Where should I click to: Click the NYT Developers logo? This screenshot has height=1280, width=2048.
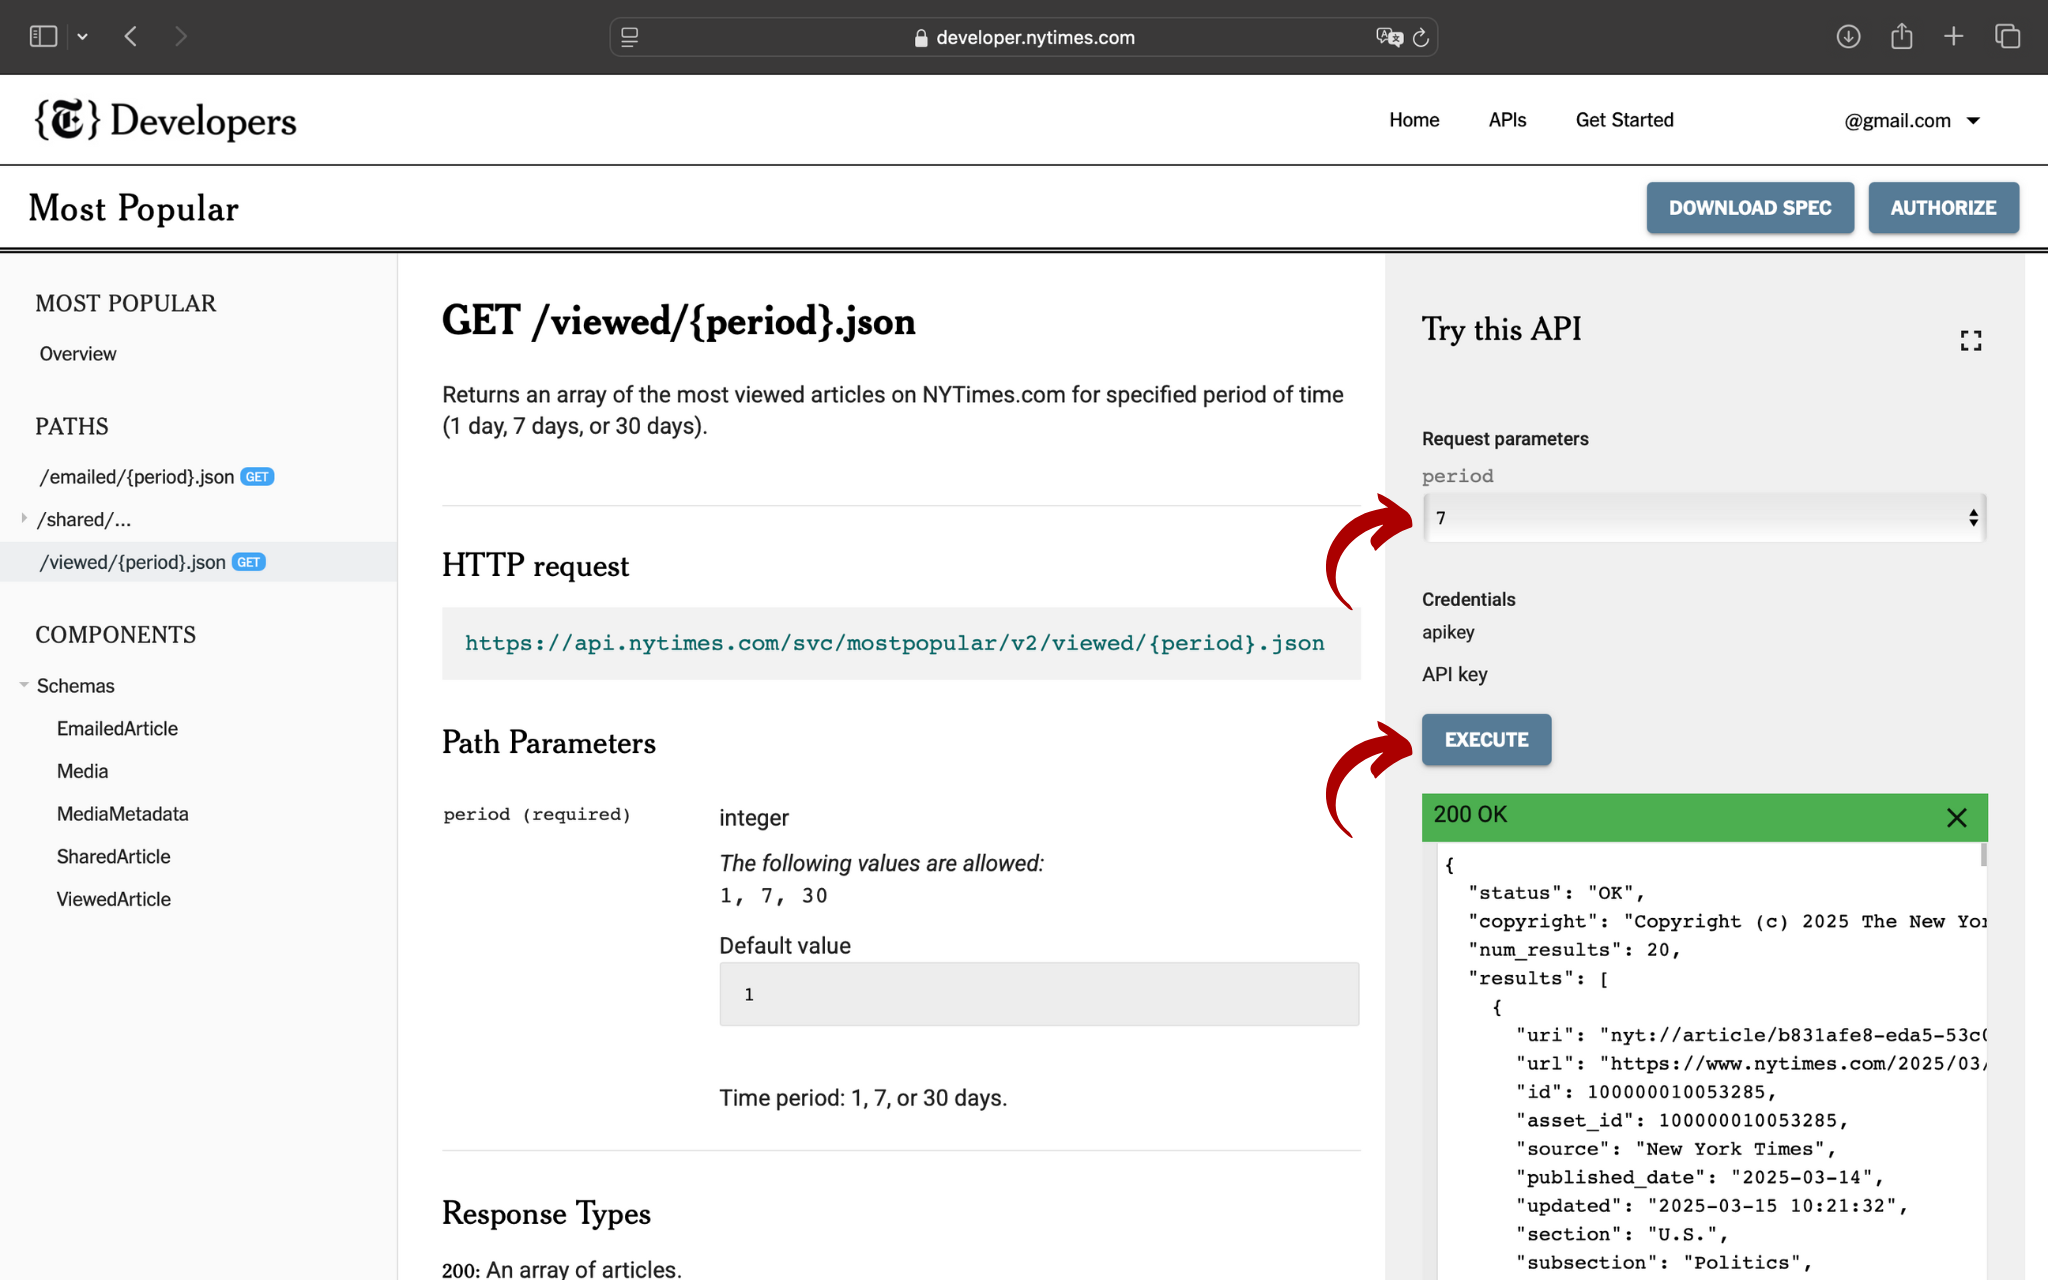(165, 120)
